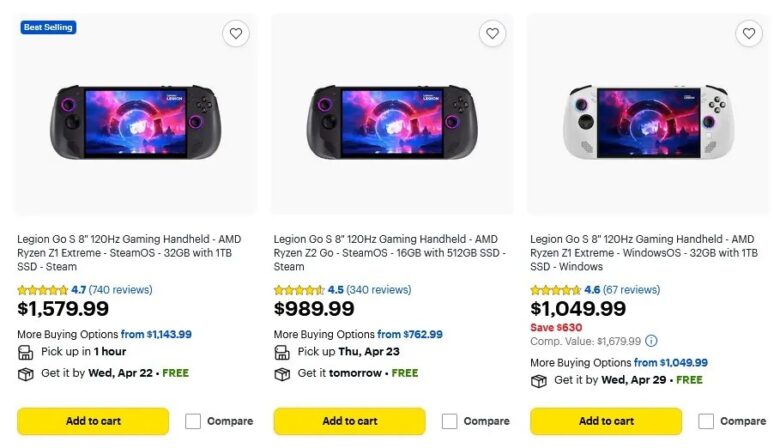Click the heart icon on the middle product
Image resolution: width=780 pixels, height=448 pixels.
pyautogui.click(x=492, y=34)
